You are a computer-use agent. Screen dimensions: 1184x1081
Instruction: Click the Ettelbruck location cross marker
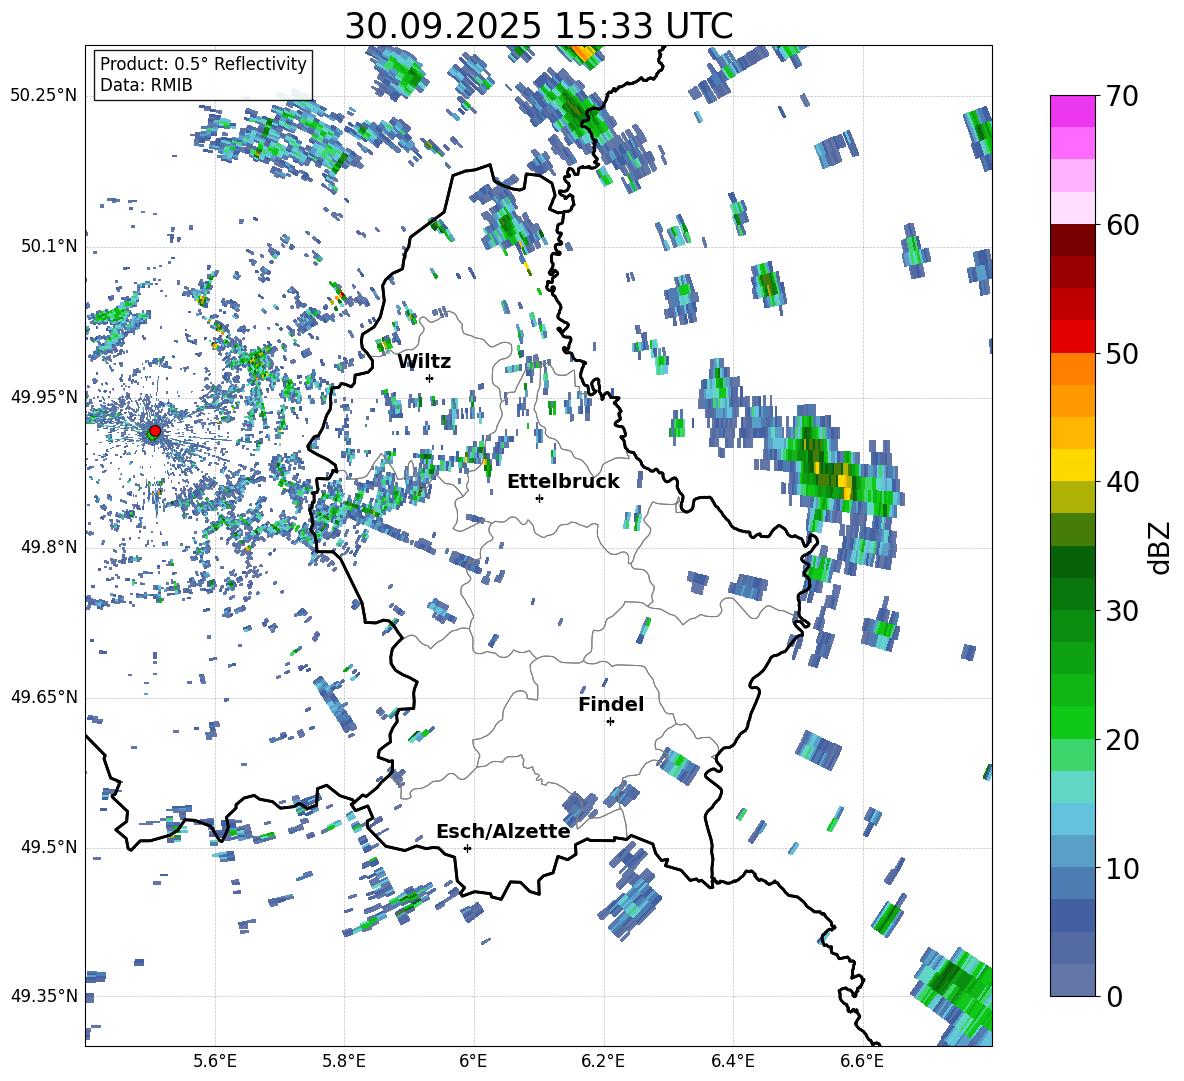[x=539, y=498]
